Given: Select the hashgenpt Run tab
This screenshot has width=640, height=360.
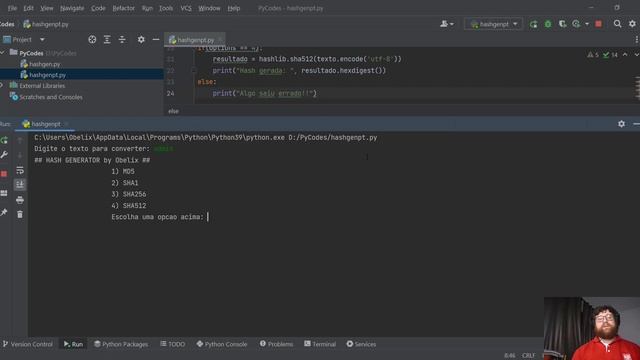Looking at the screenshot, I should click(44, 124).
